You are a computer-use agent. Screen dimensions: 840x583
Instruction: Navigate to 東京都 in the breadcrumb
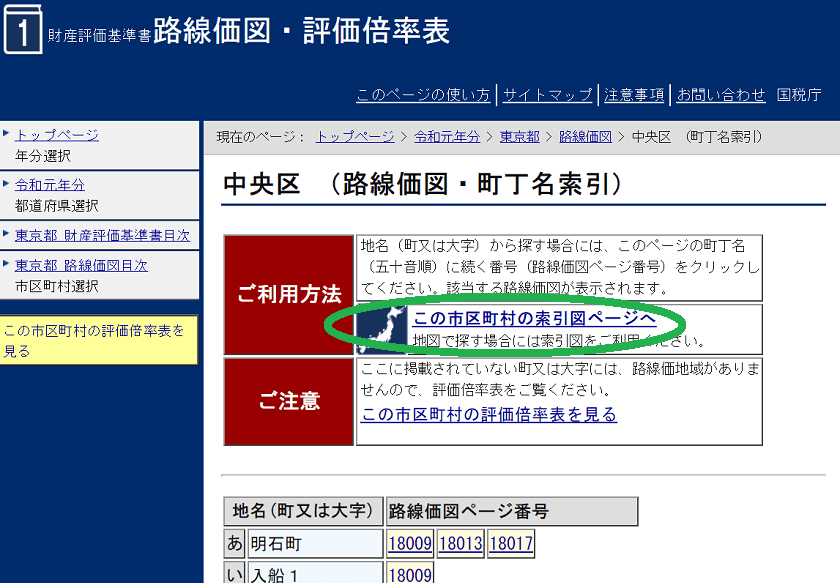tap(520, 136)
